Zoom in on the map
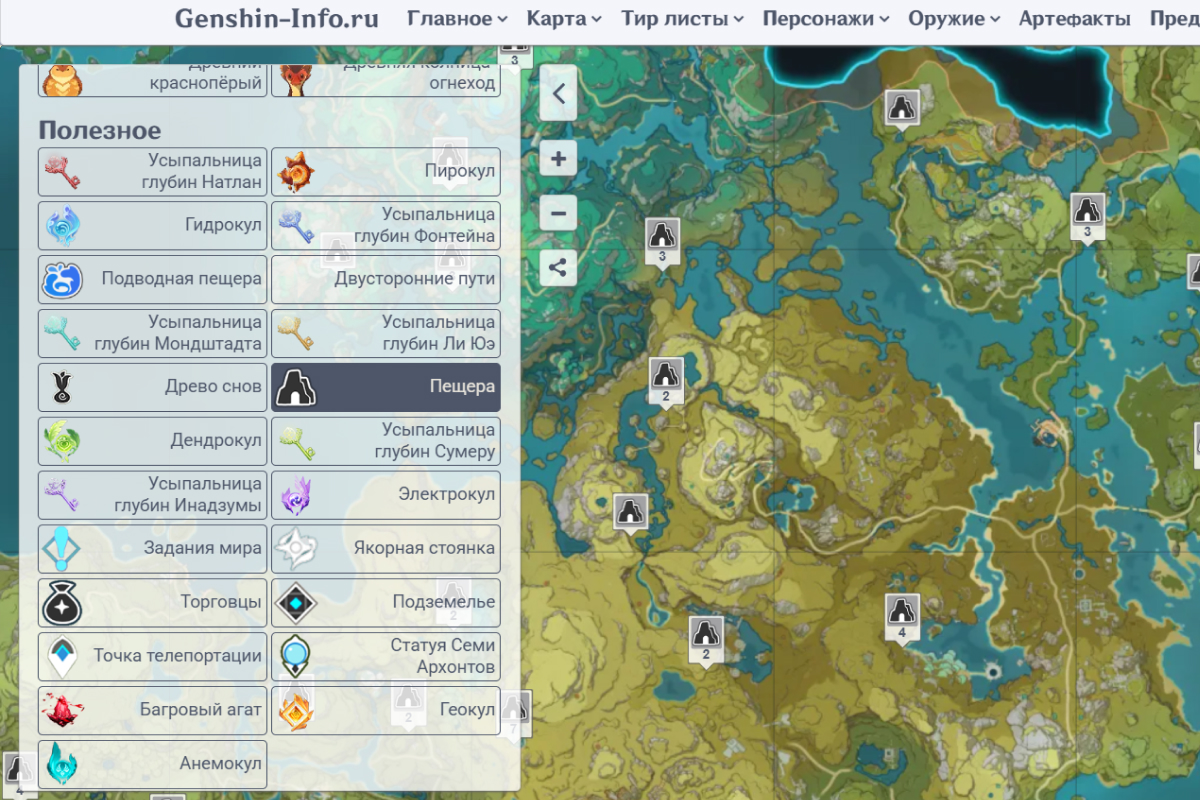 pos(558,159)
